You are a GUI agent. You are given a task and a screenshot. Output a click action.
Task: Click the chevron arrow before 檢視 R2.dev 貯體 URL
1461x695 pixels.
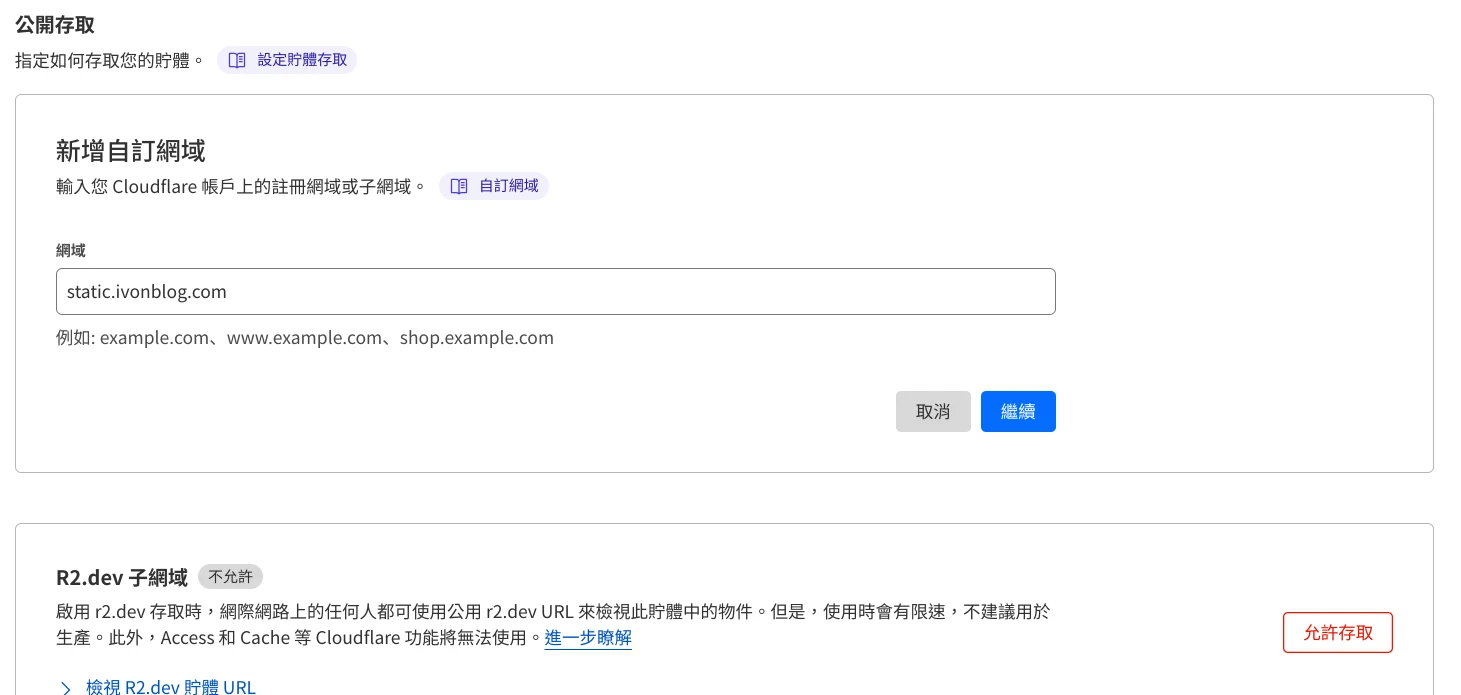coord(66,687)
